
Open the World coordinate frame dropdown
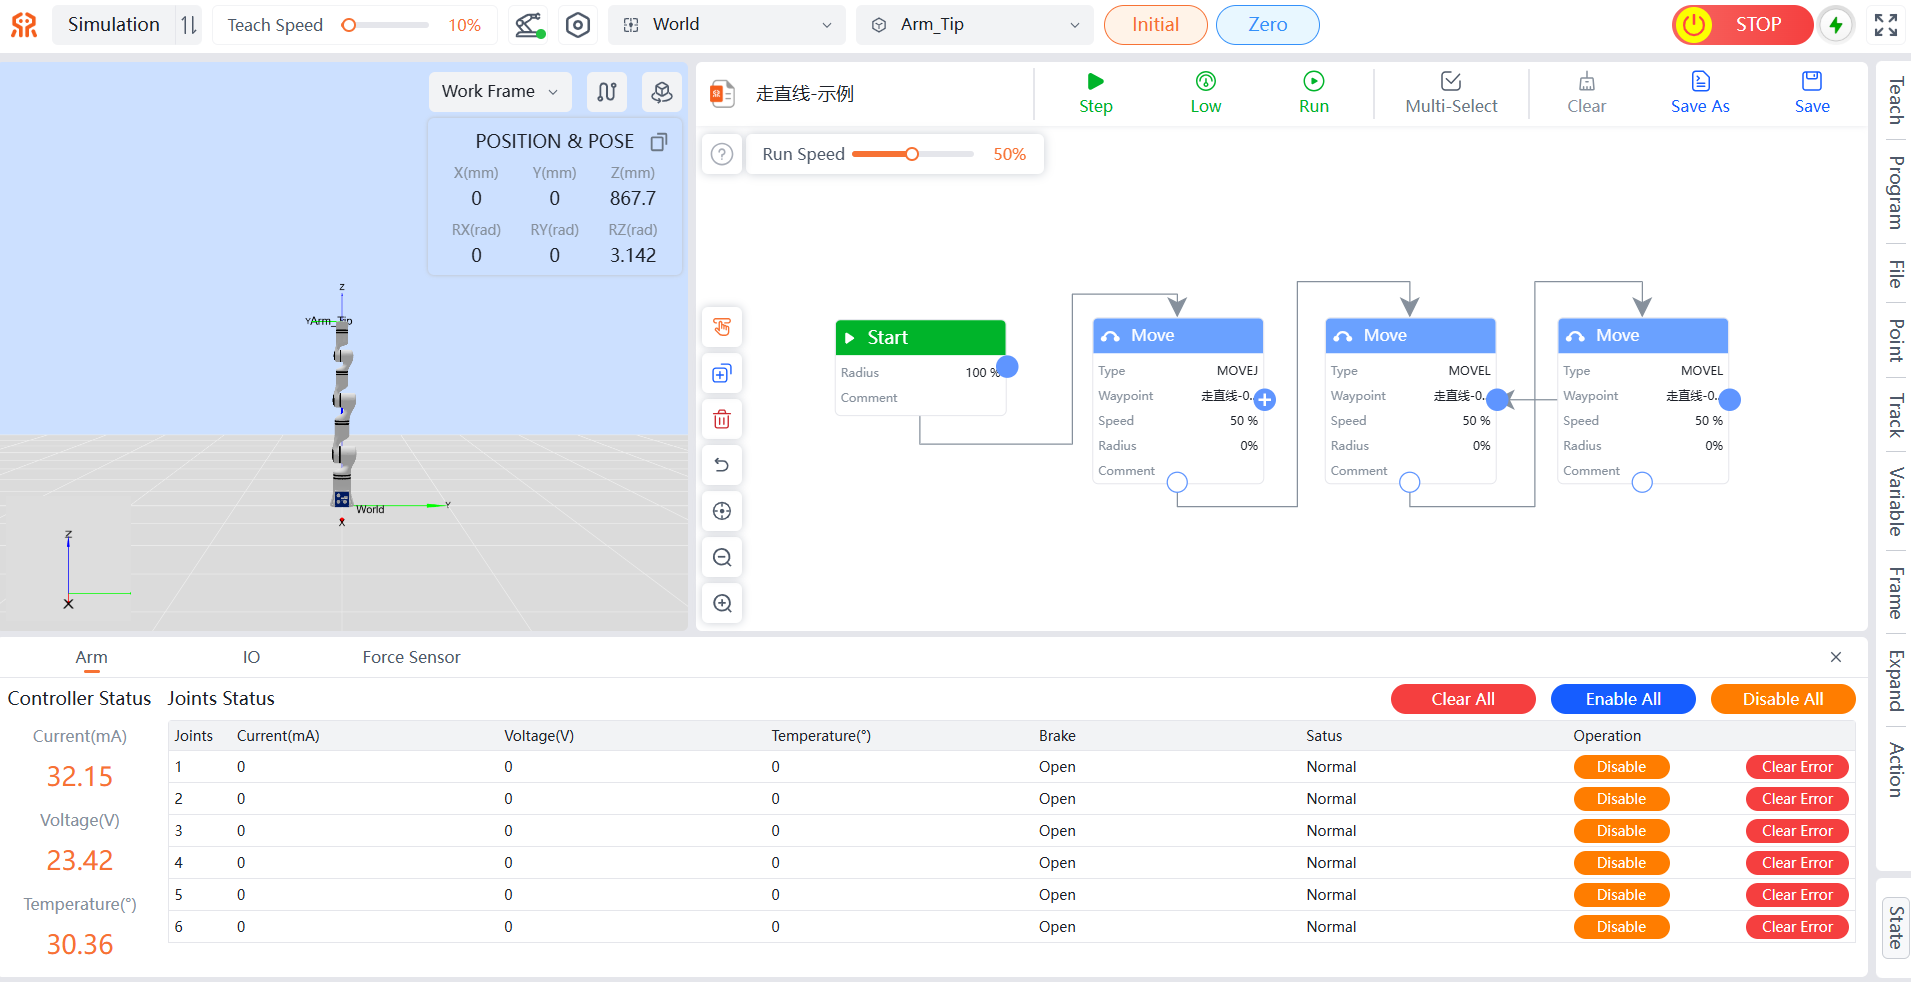pos(727,25)
